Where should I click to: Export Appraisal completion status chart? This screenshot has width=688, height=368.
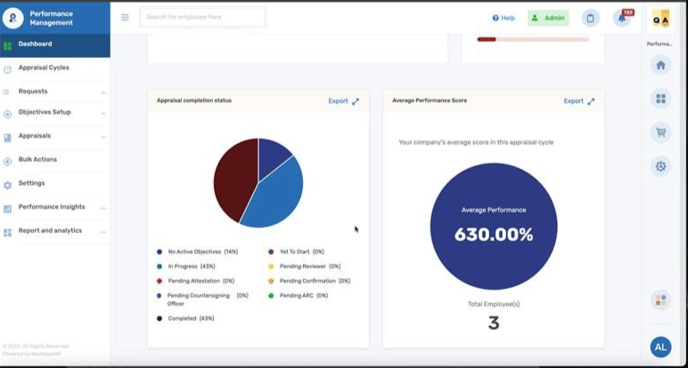pyautogui.click(x=338, y=101)
